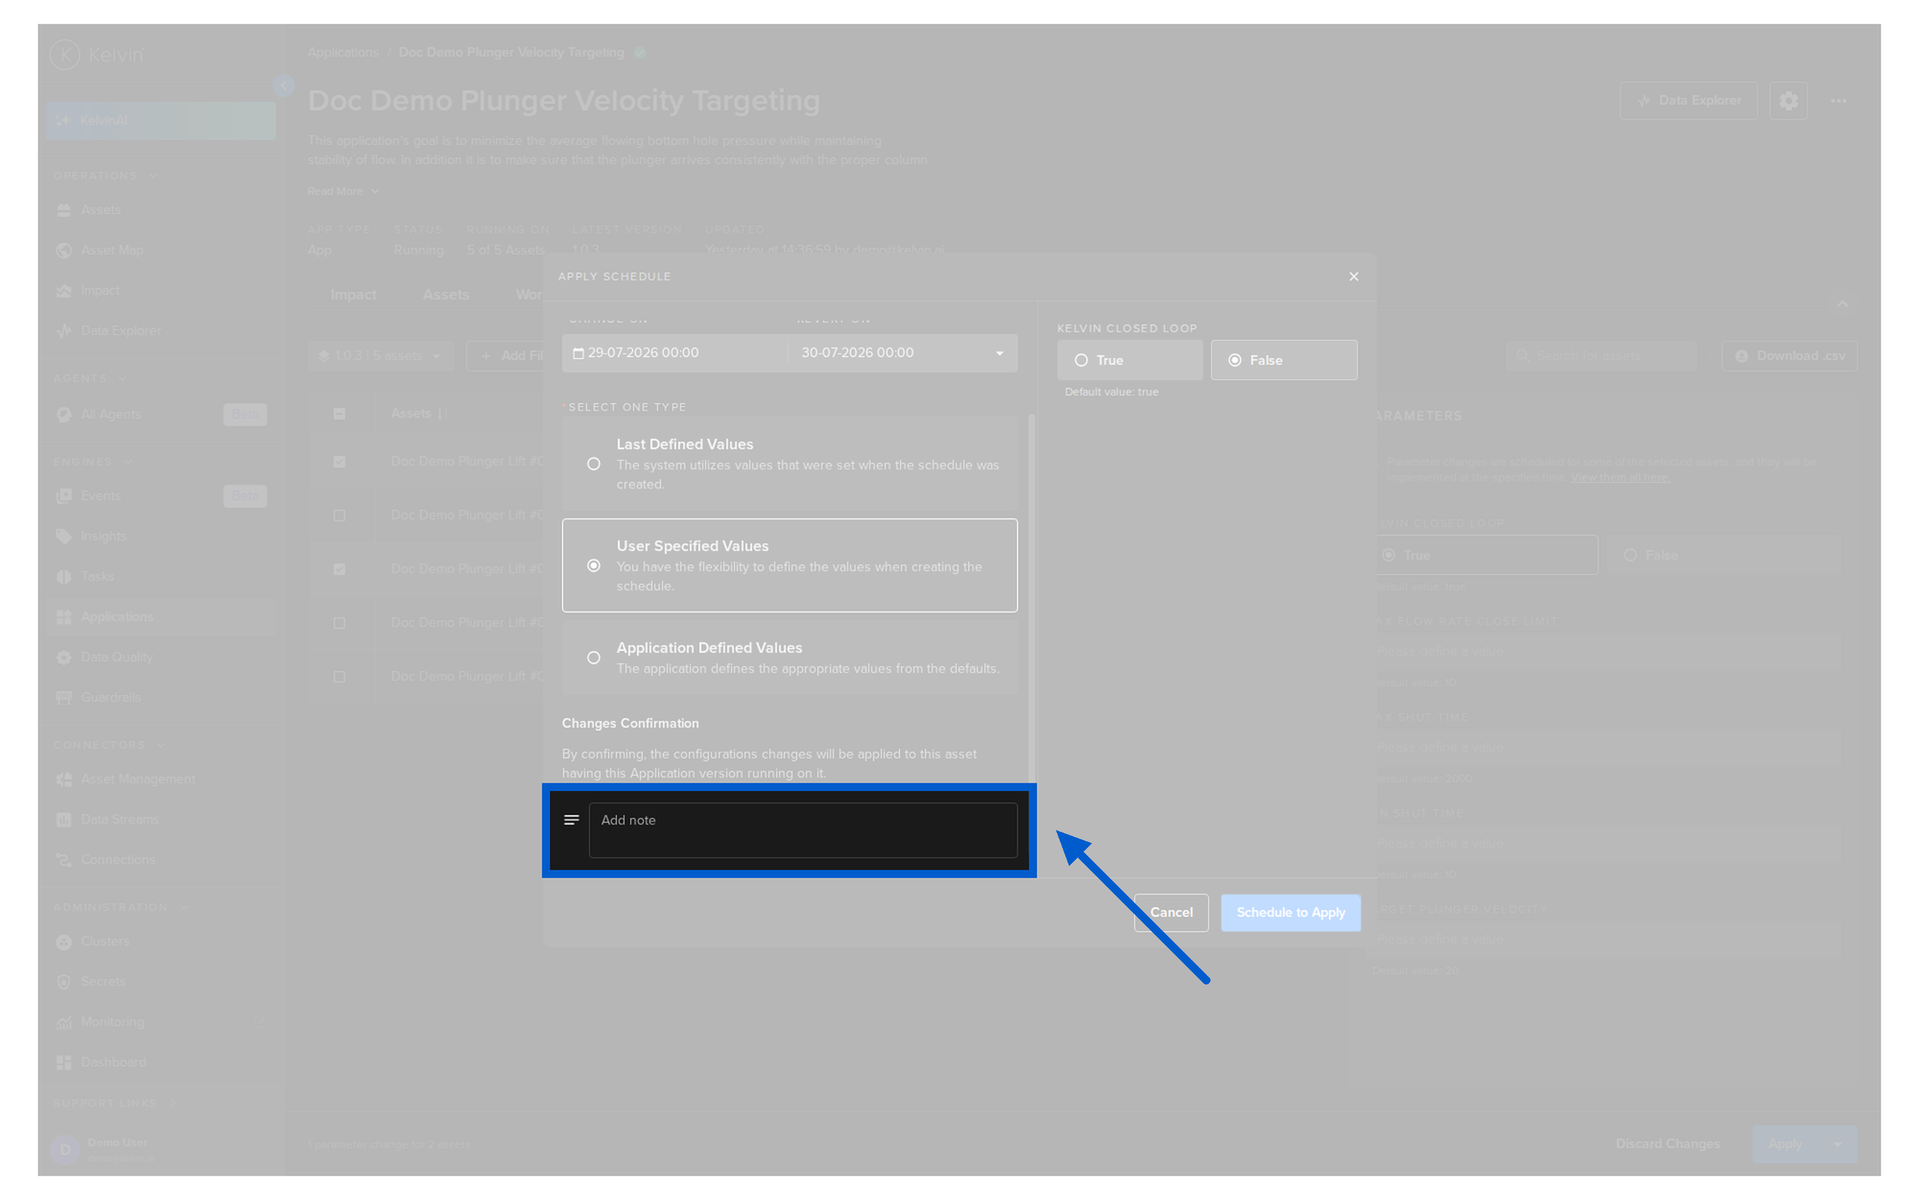This screenshot has width=1920, height=1200.
Task: Open the Demo User profile avatar
Action: pos(65,1150)
